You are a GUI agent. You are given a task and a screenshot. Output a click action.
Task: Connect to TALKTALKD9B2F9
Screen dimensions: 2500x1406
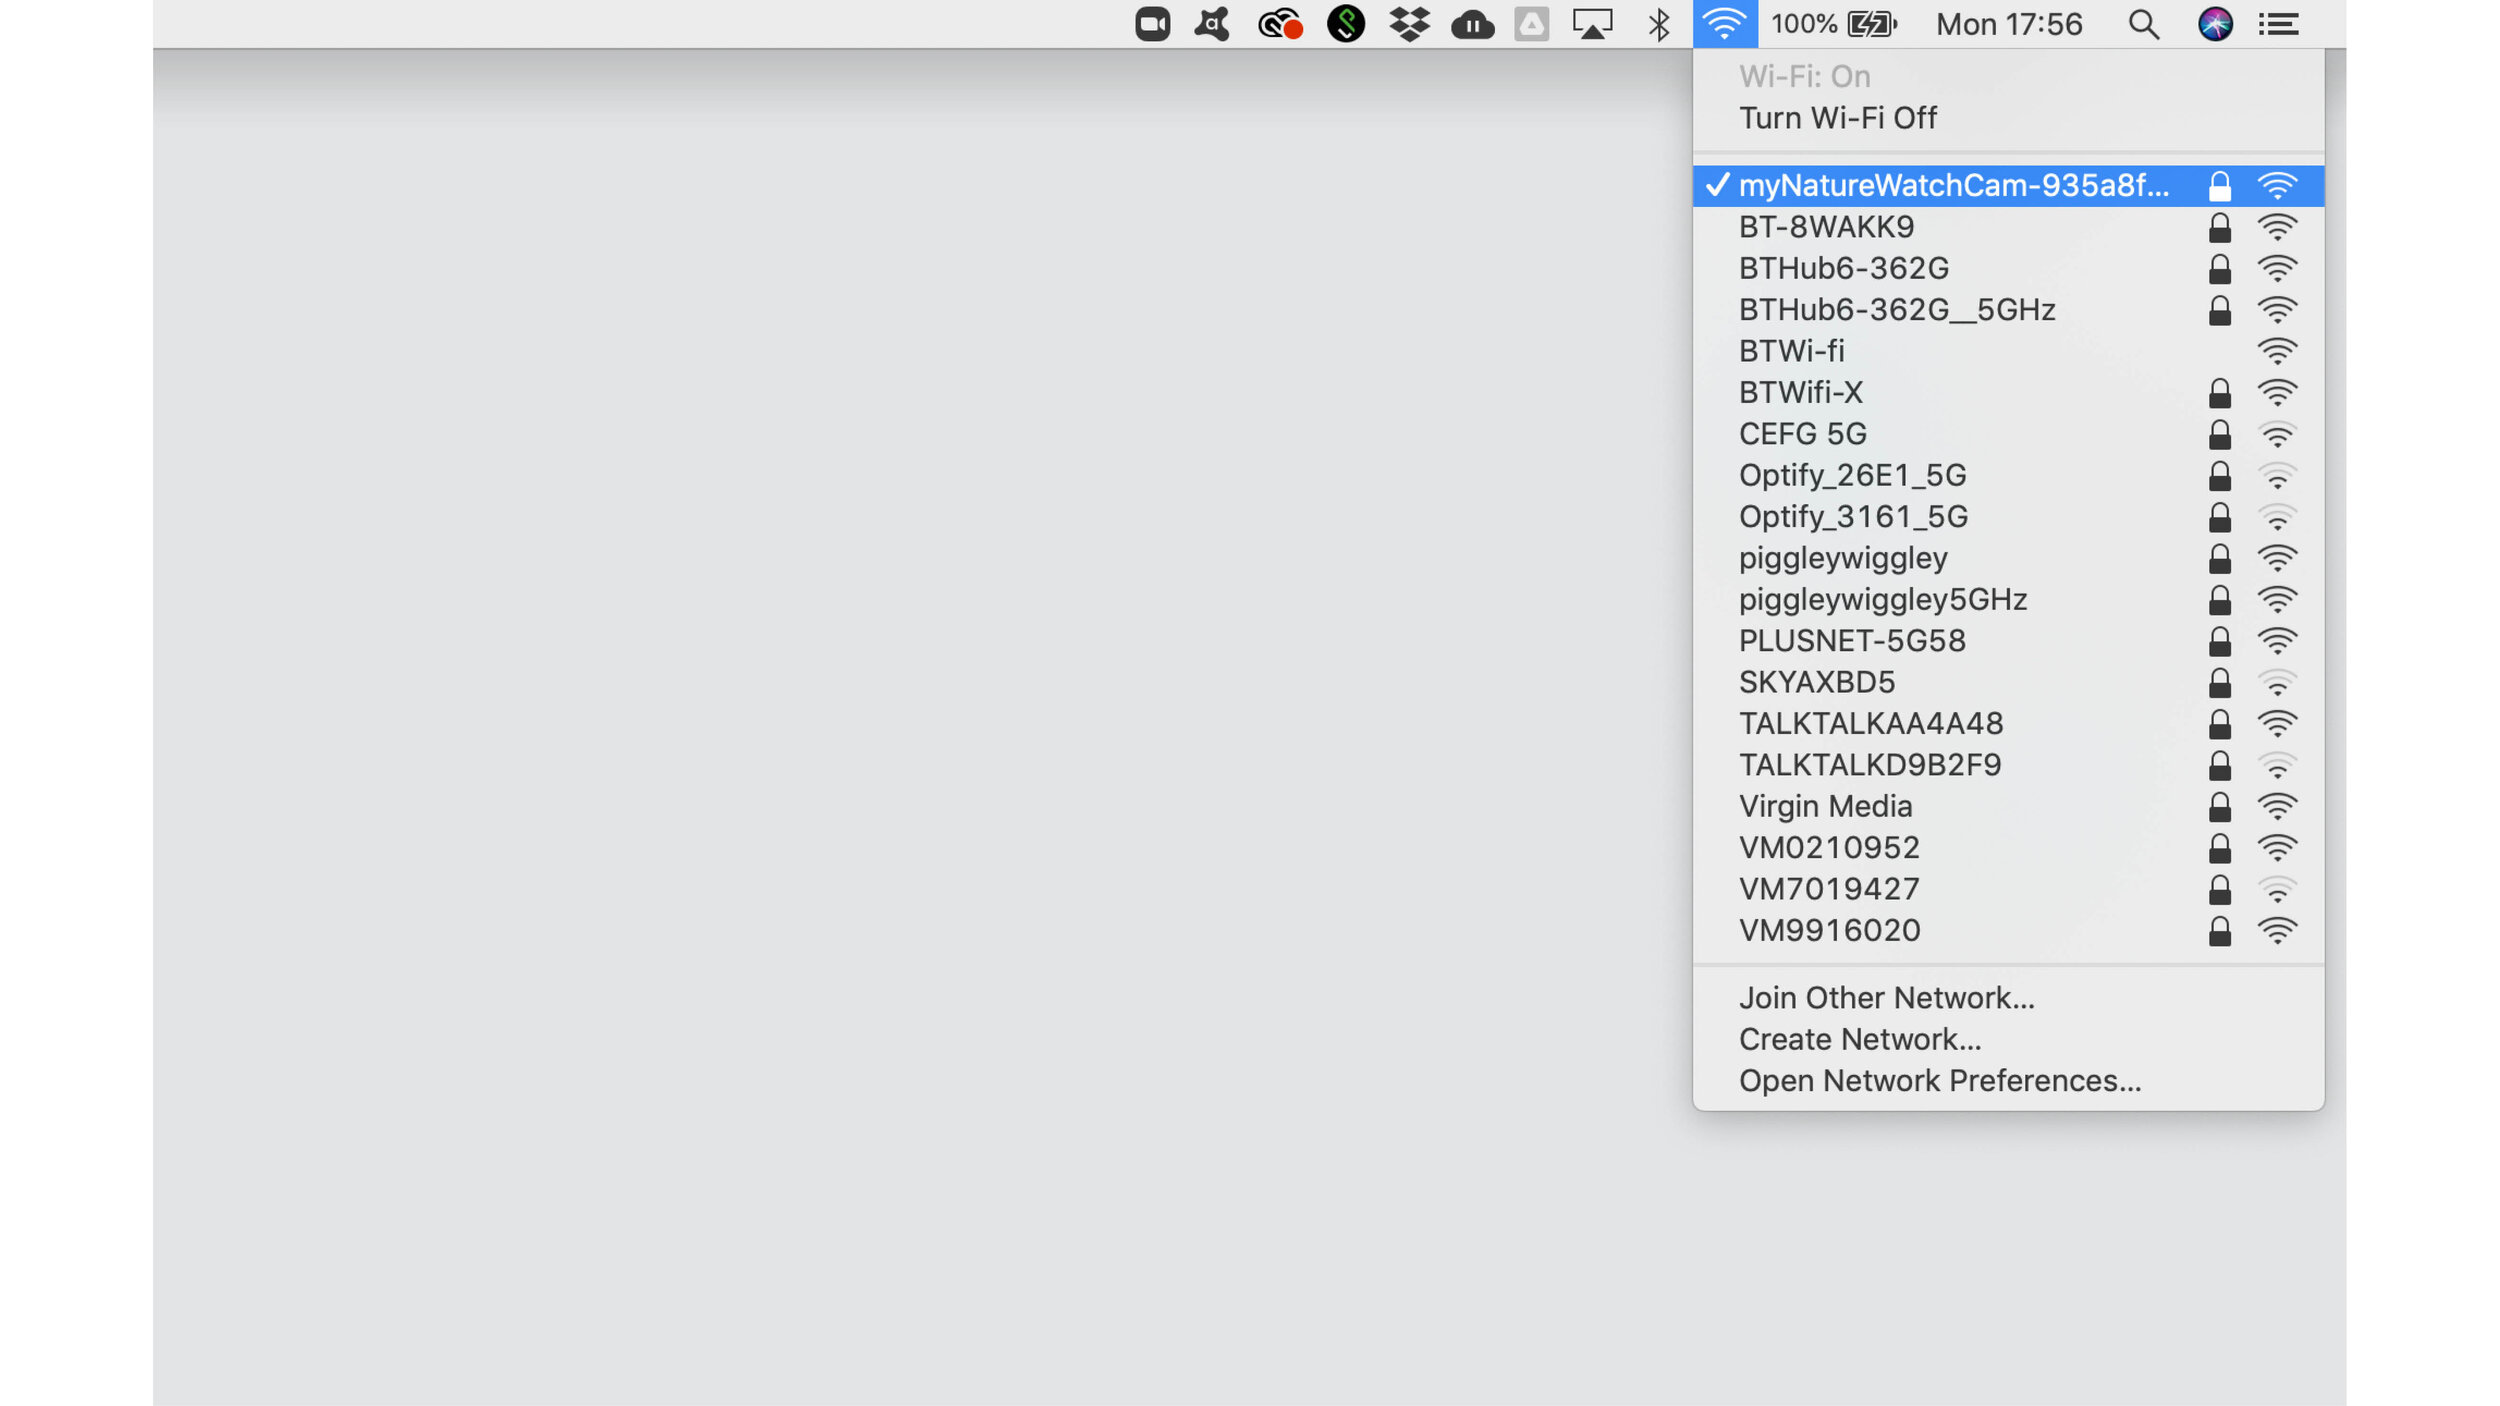point(2008,765)
